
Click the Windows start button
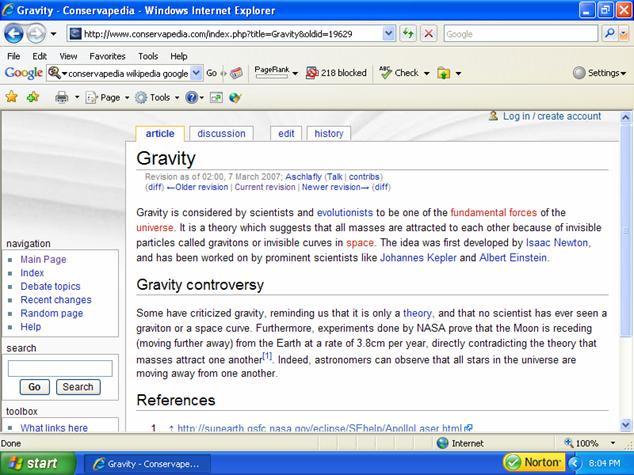click(38, 463)
